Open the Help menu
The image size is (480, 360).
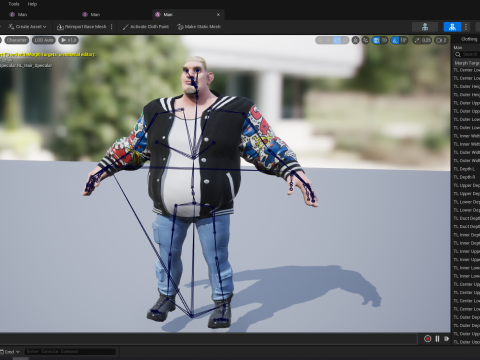tap(32, 4)
